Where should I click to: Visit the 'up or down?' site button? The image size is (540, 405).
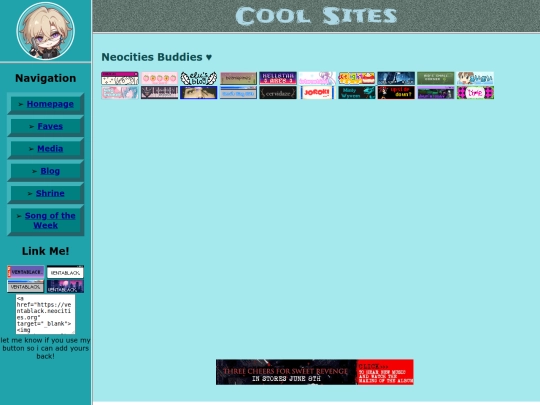(396, 93)
